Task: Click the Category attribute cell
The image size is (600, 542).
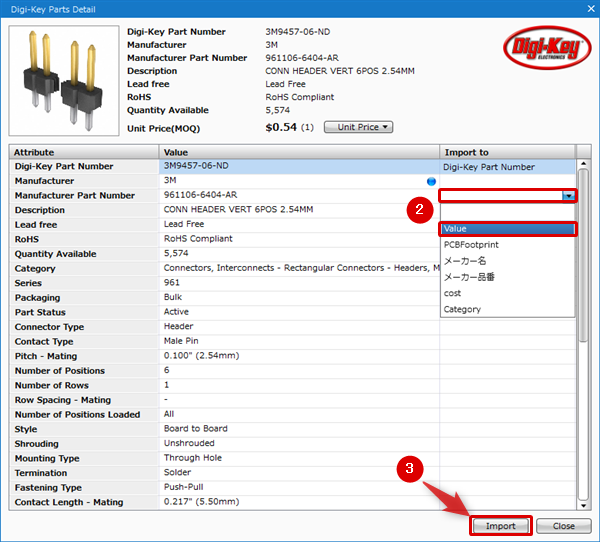Action: [x=84, y=269]
